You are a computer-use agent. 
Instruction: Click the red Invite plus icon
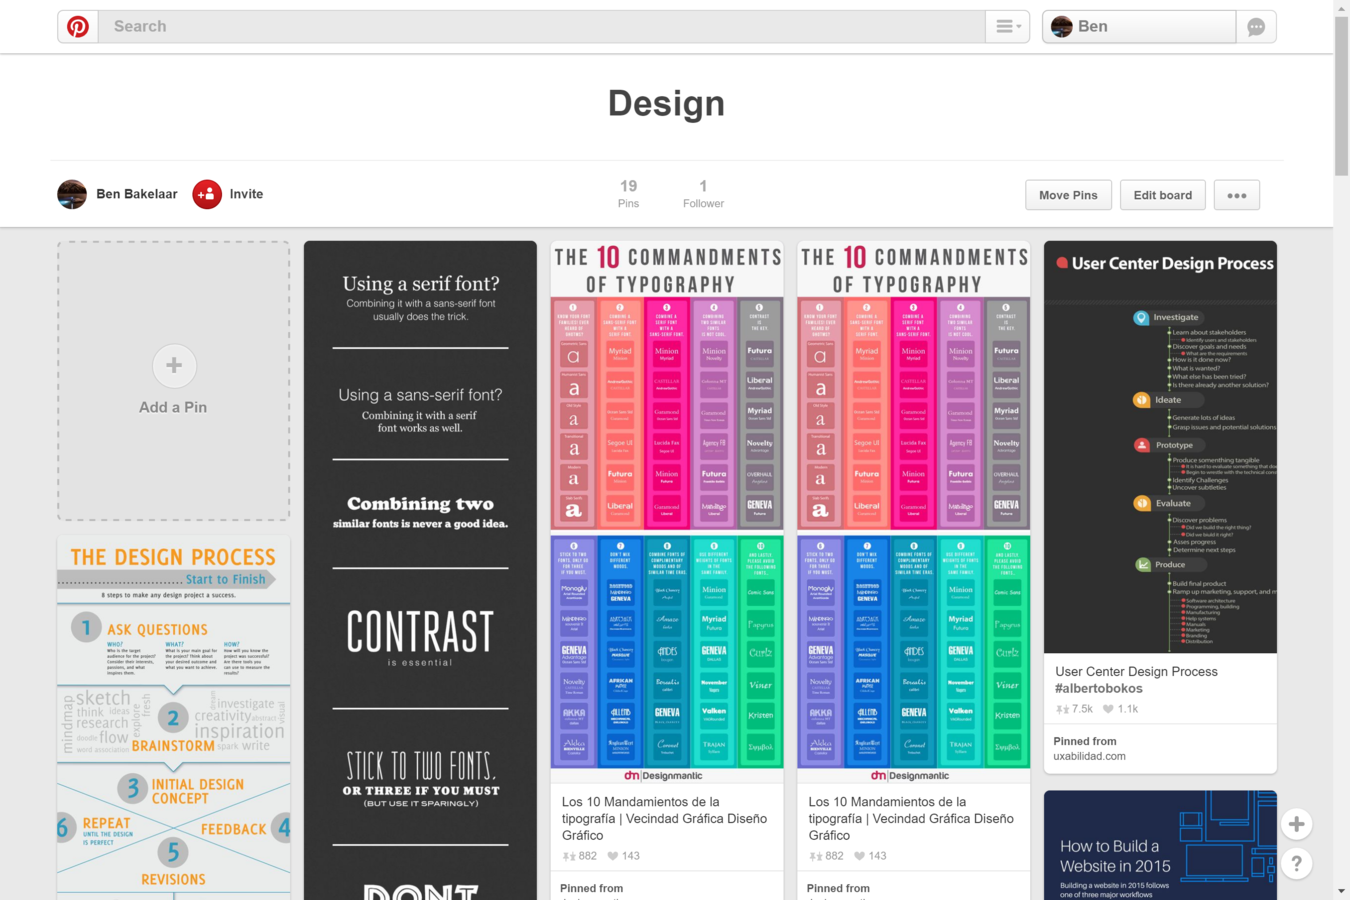[x=207, y=194]
